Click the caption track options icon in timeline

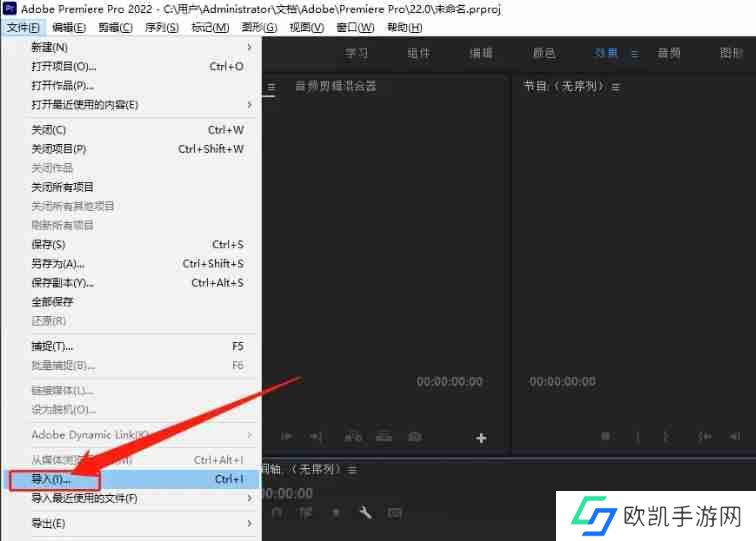click(x=394, y=513)
